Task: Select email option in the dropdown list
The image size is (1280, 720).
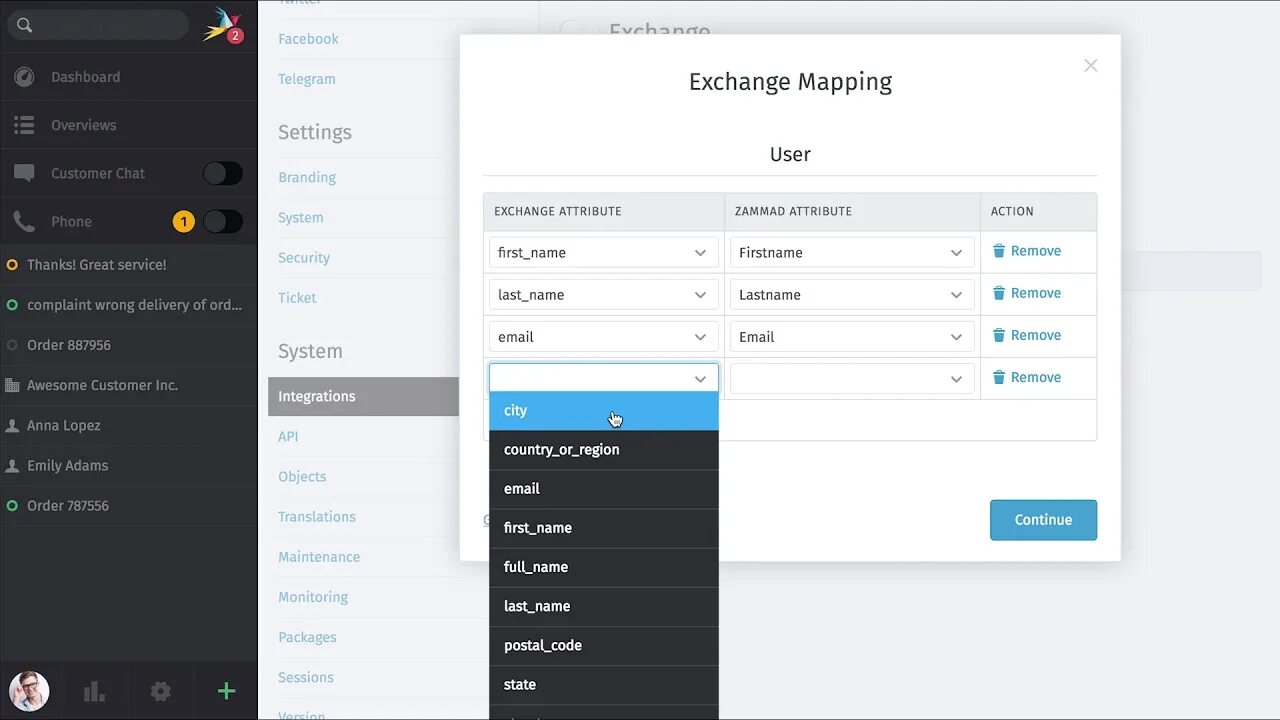Action: [x=604, y=489]
